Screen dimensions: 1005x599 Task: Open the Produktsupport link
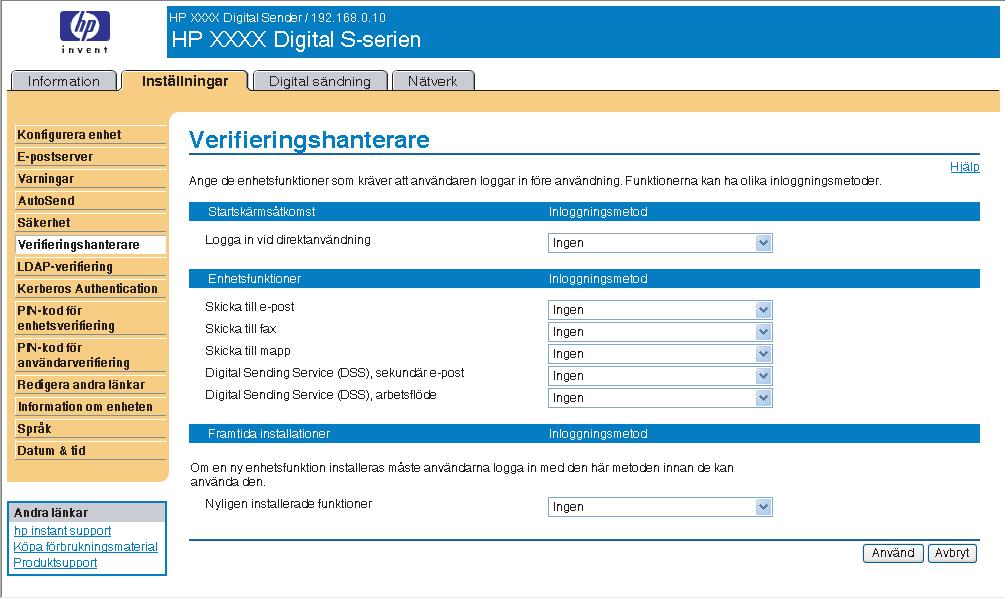point(55,562)
